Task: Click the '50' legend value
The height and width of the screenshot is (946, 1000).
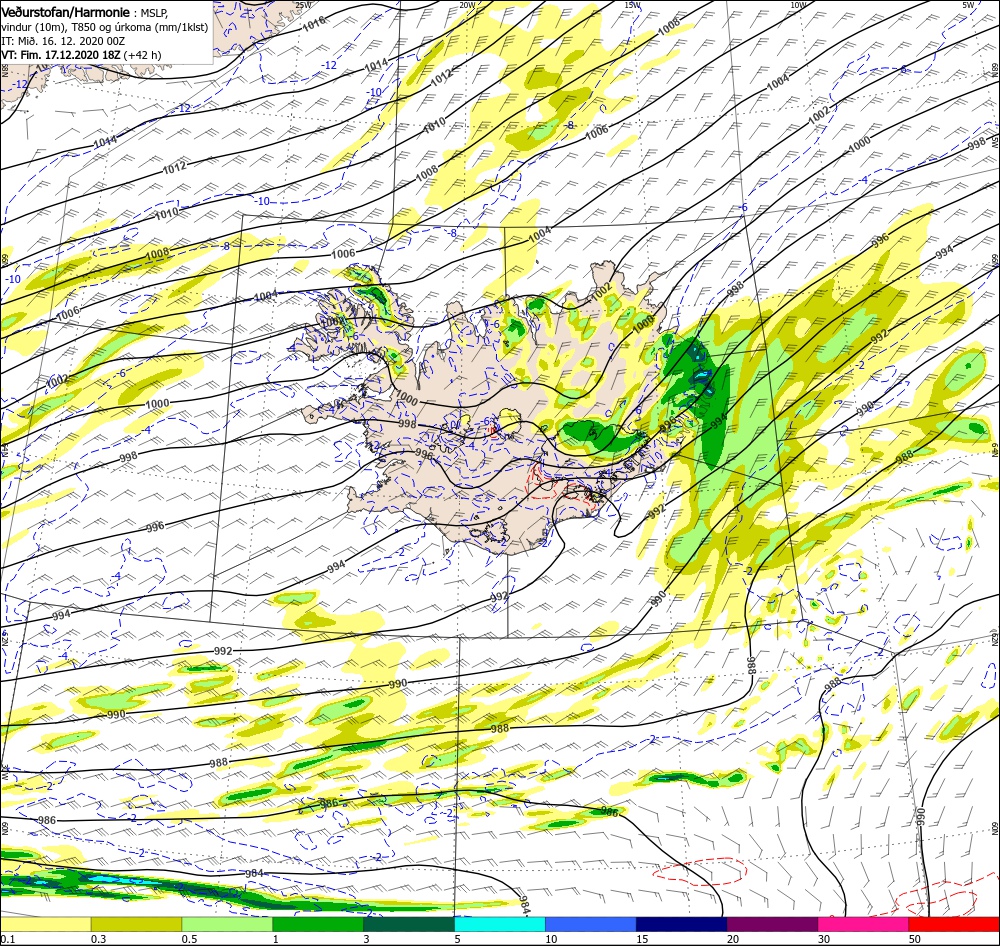Action: tap(915, 939)
